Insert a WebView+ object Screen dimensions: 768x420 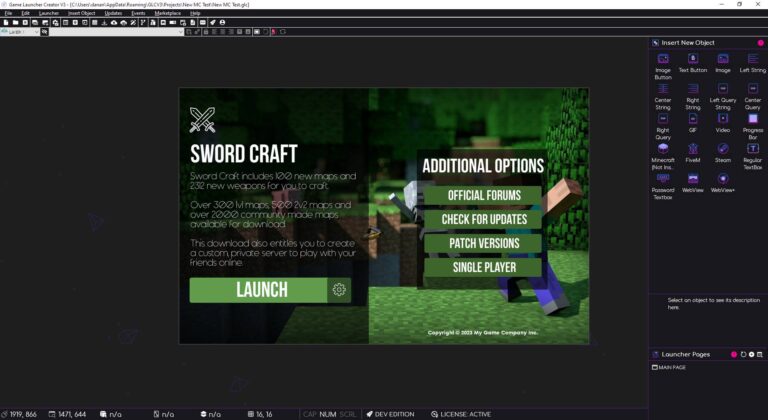(x=722, y=182)
